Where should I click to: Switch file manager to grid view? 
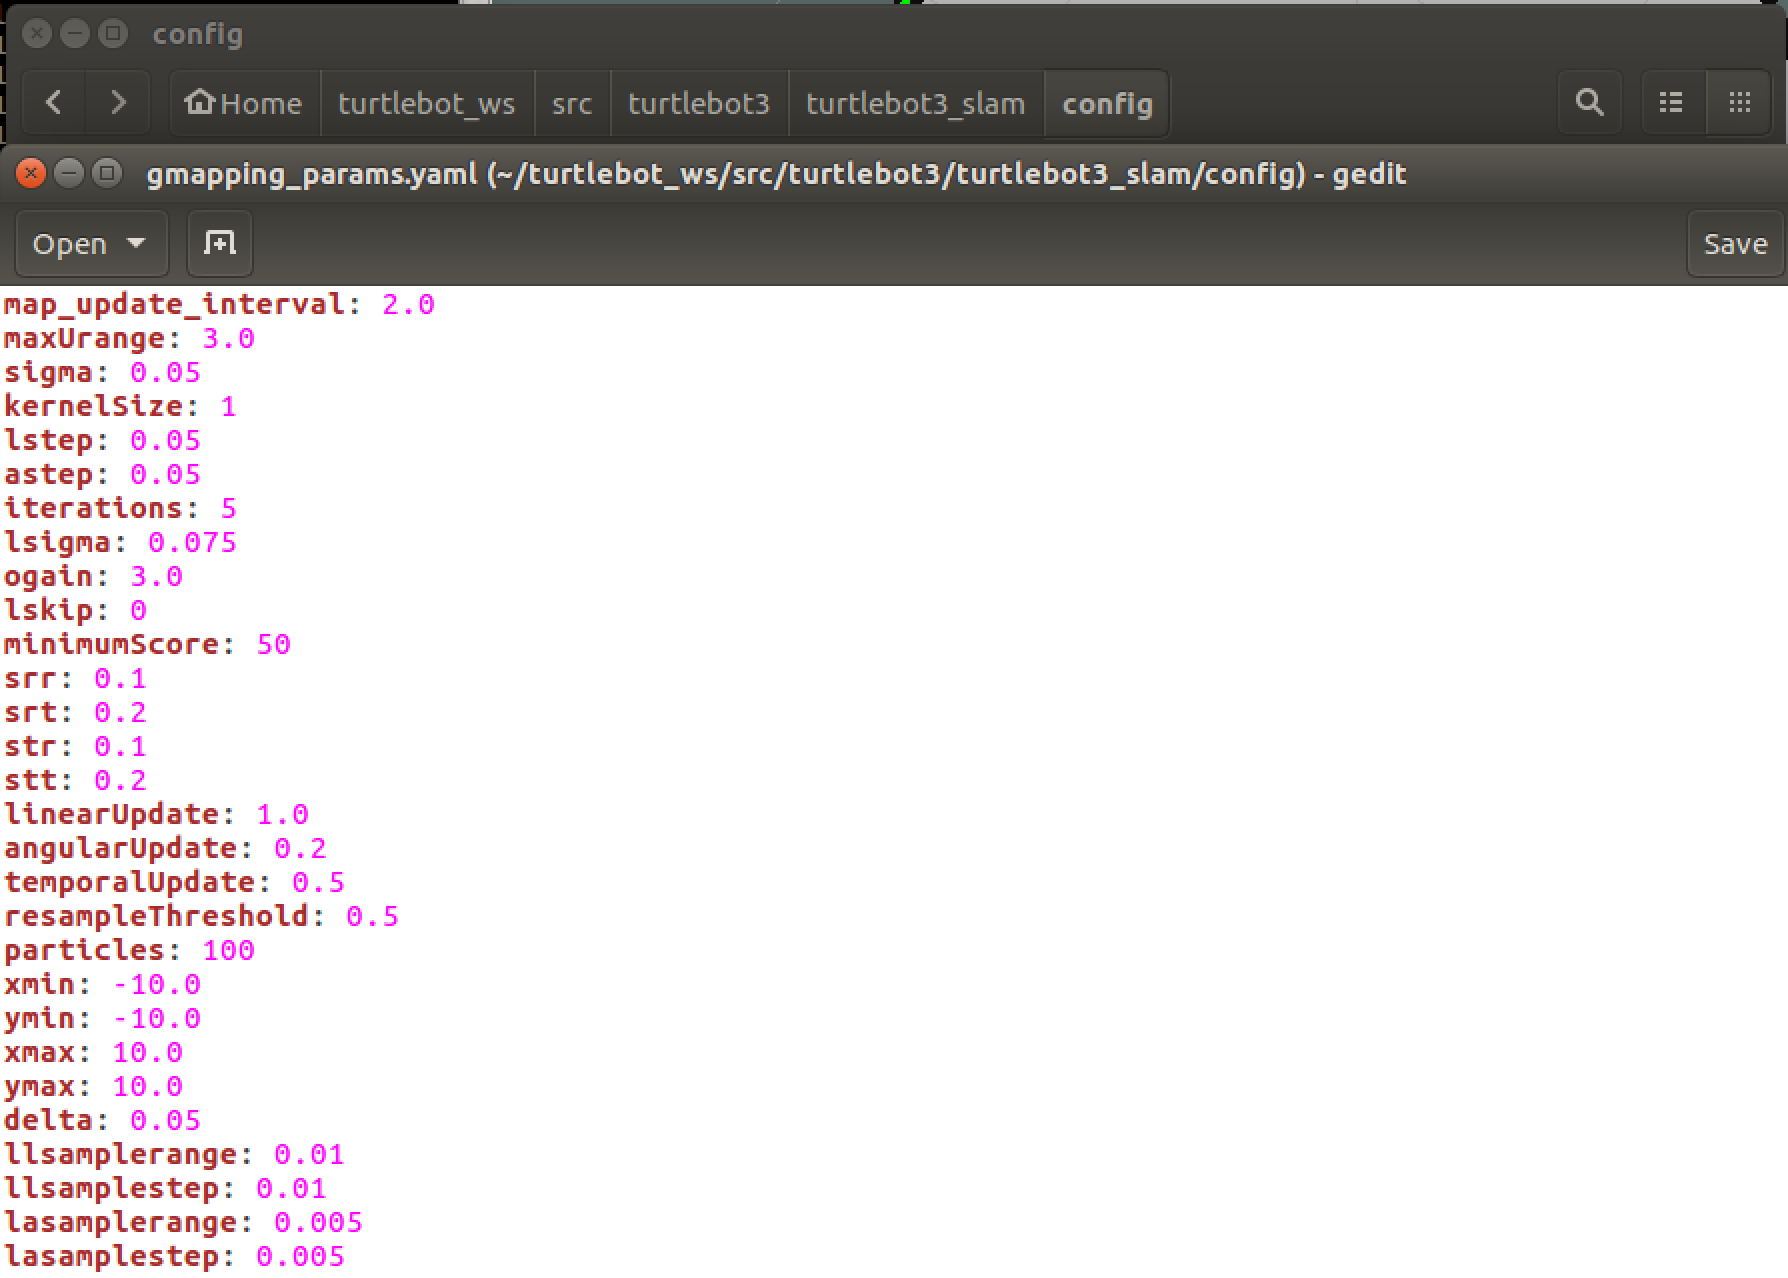tap(1740, 102)
